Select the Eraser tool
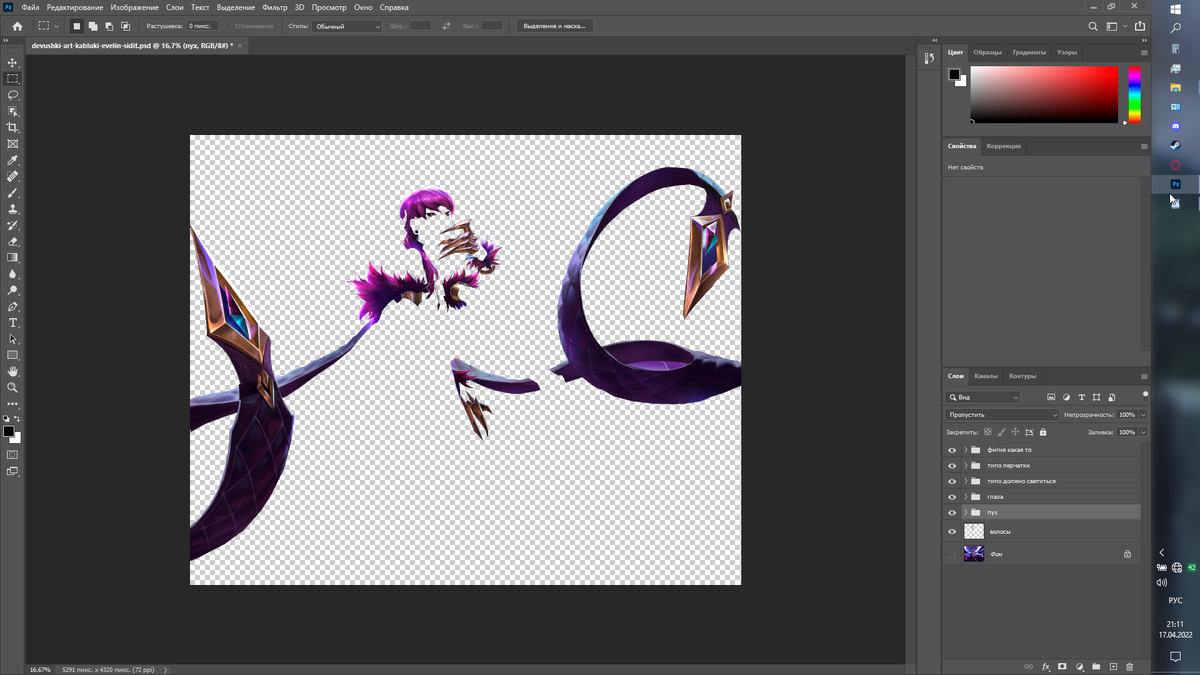Screen dimensions: 1200x675 13,241
